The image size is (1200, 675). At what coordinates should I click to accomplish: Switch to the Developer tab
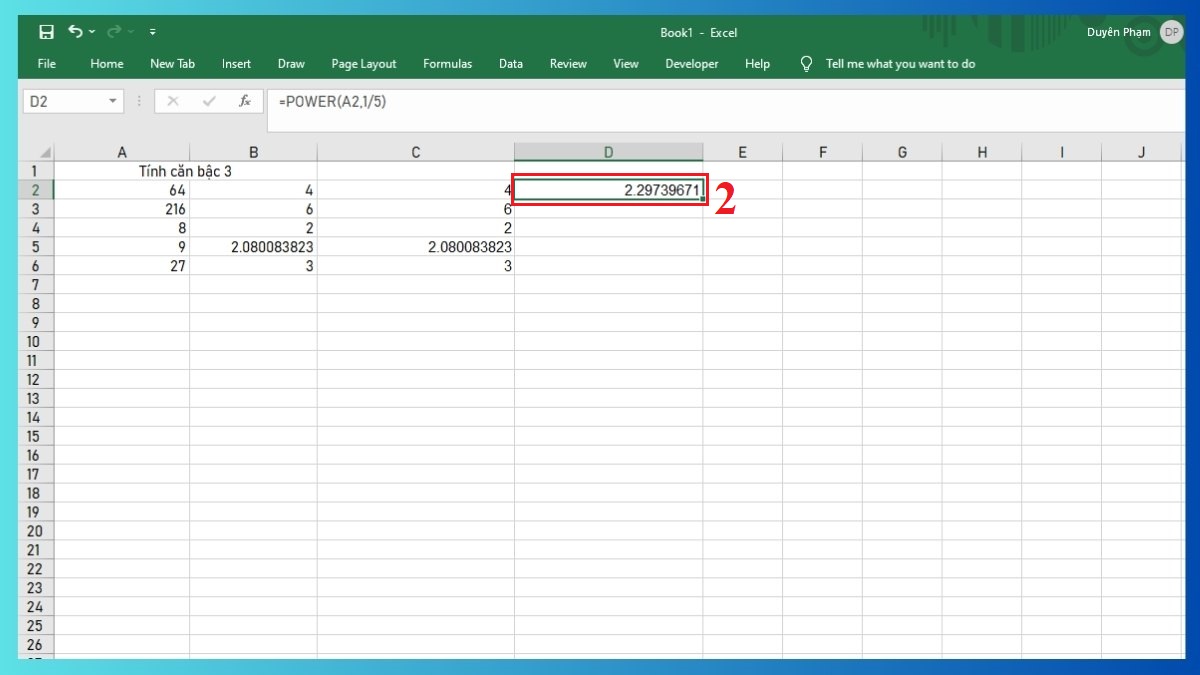[691, 63]
